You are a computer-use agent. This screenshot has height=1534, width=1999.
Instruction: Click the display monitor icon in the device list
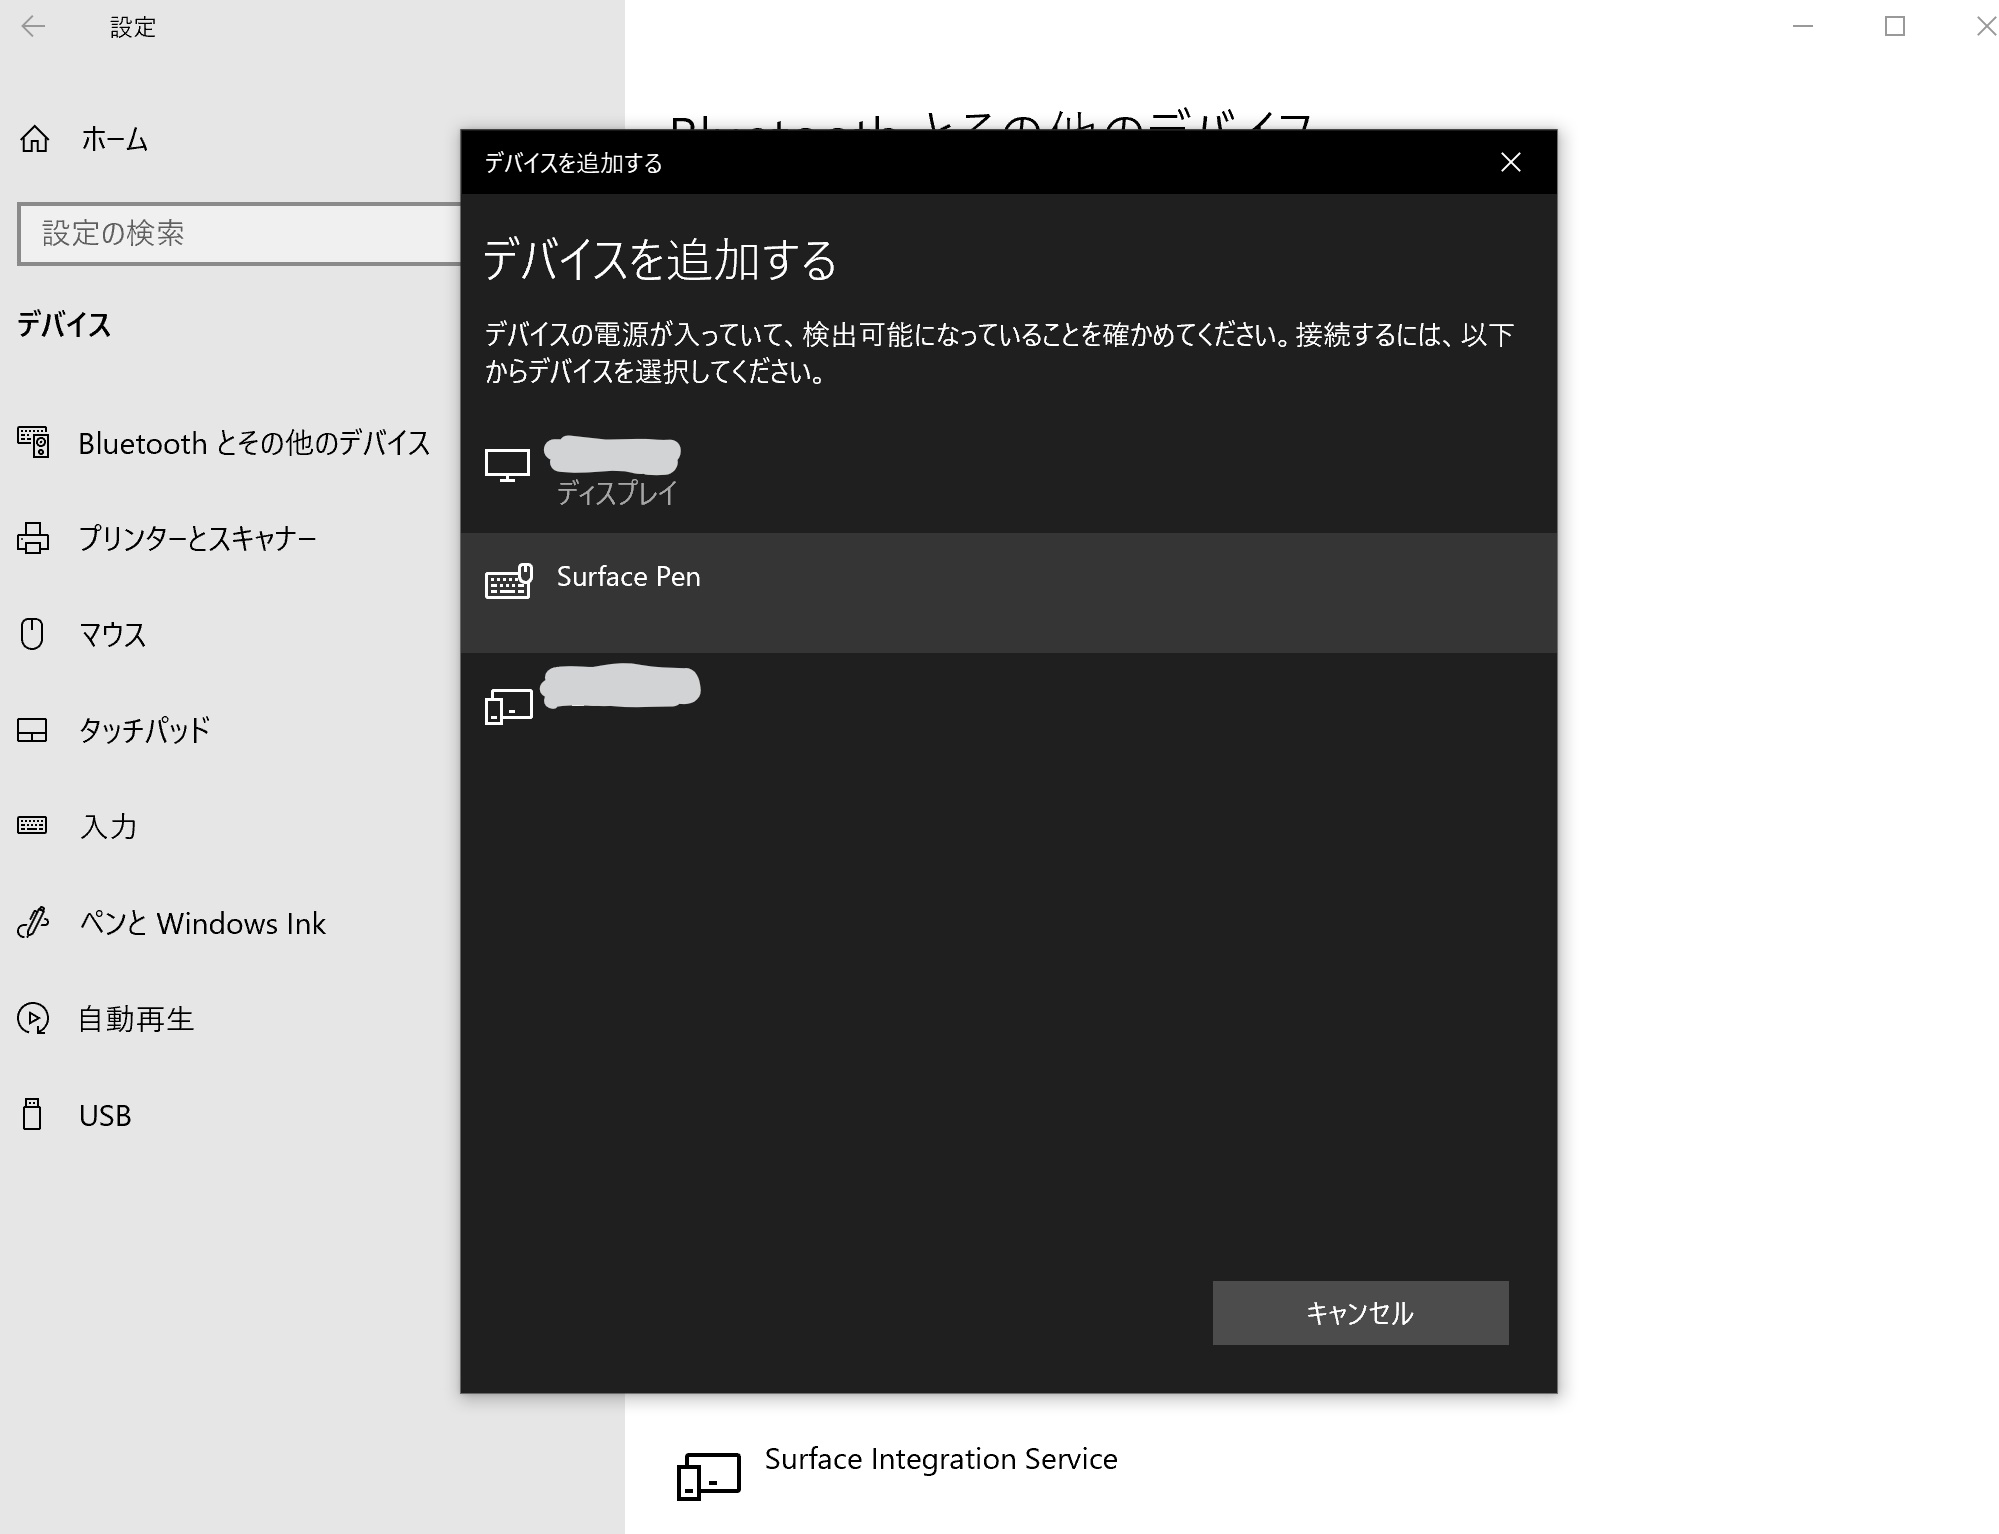tap(507, 465)
